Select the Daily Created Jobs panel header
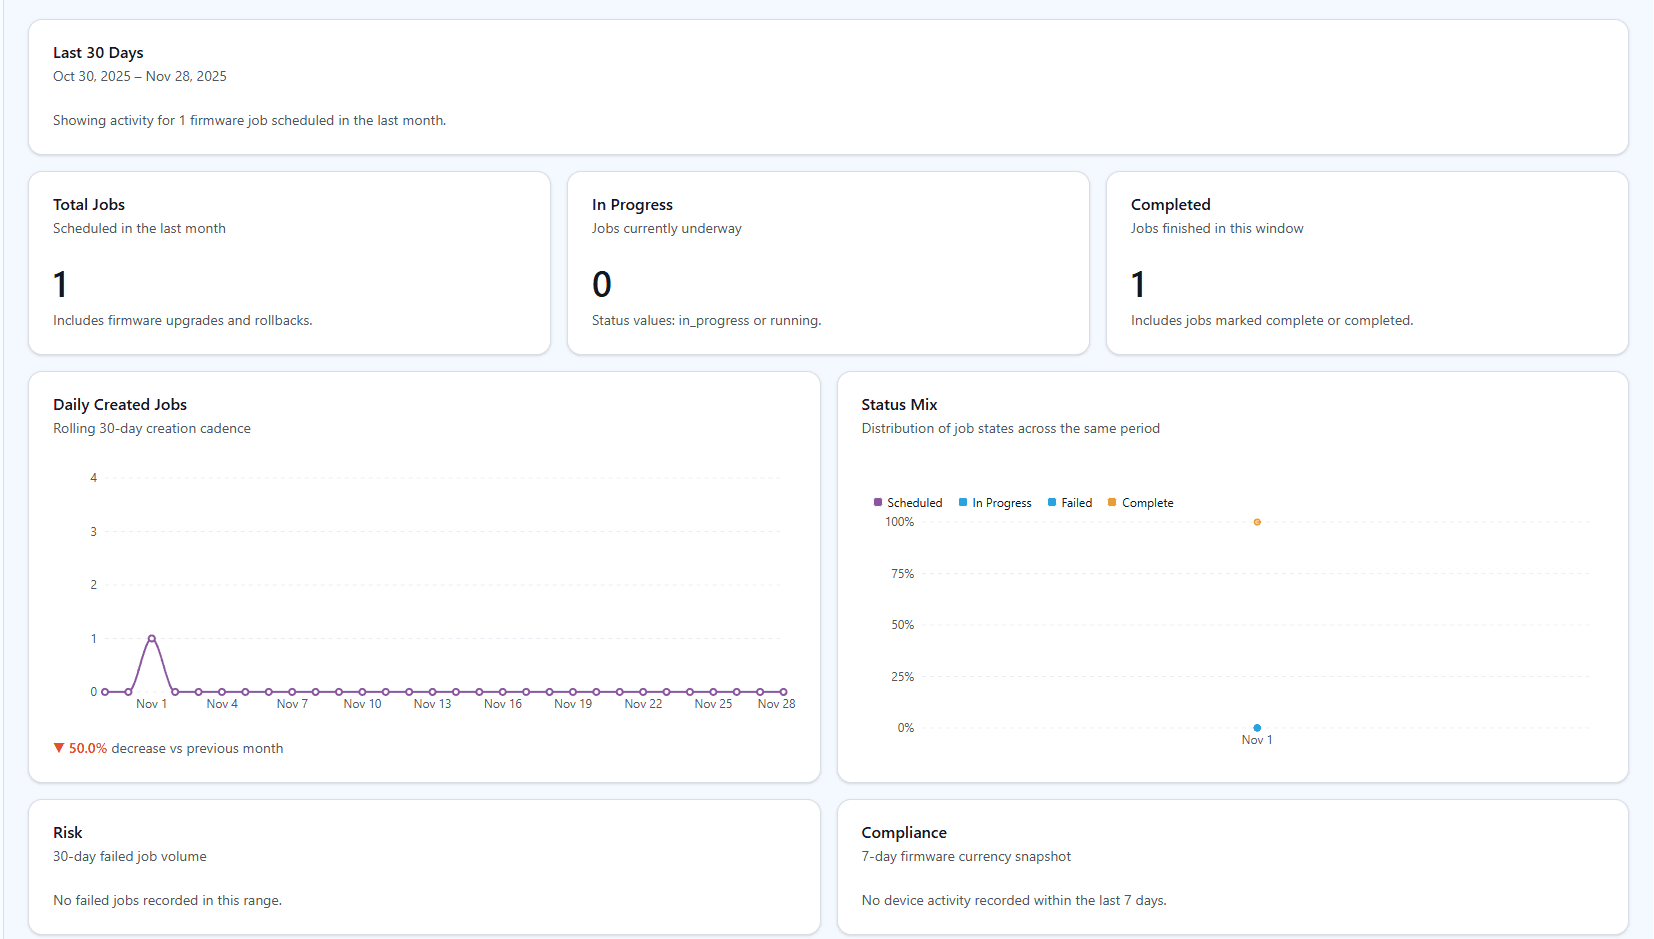Screen dimensions: 1654x939 pyautogui.click(x=120, y=404)
